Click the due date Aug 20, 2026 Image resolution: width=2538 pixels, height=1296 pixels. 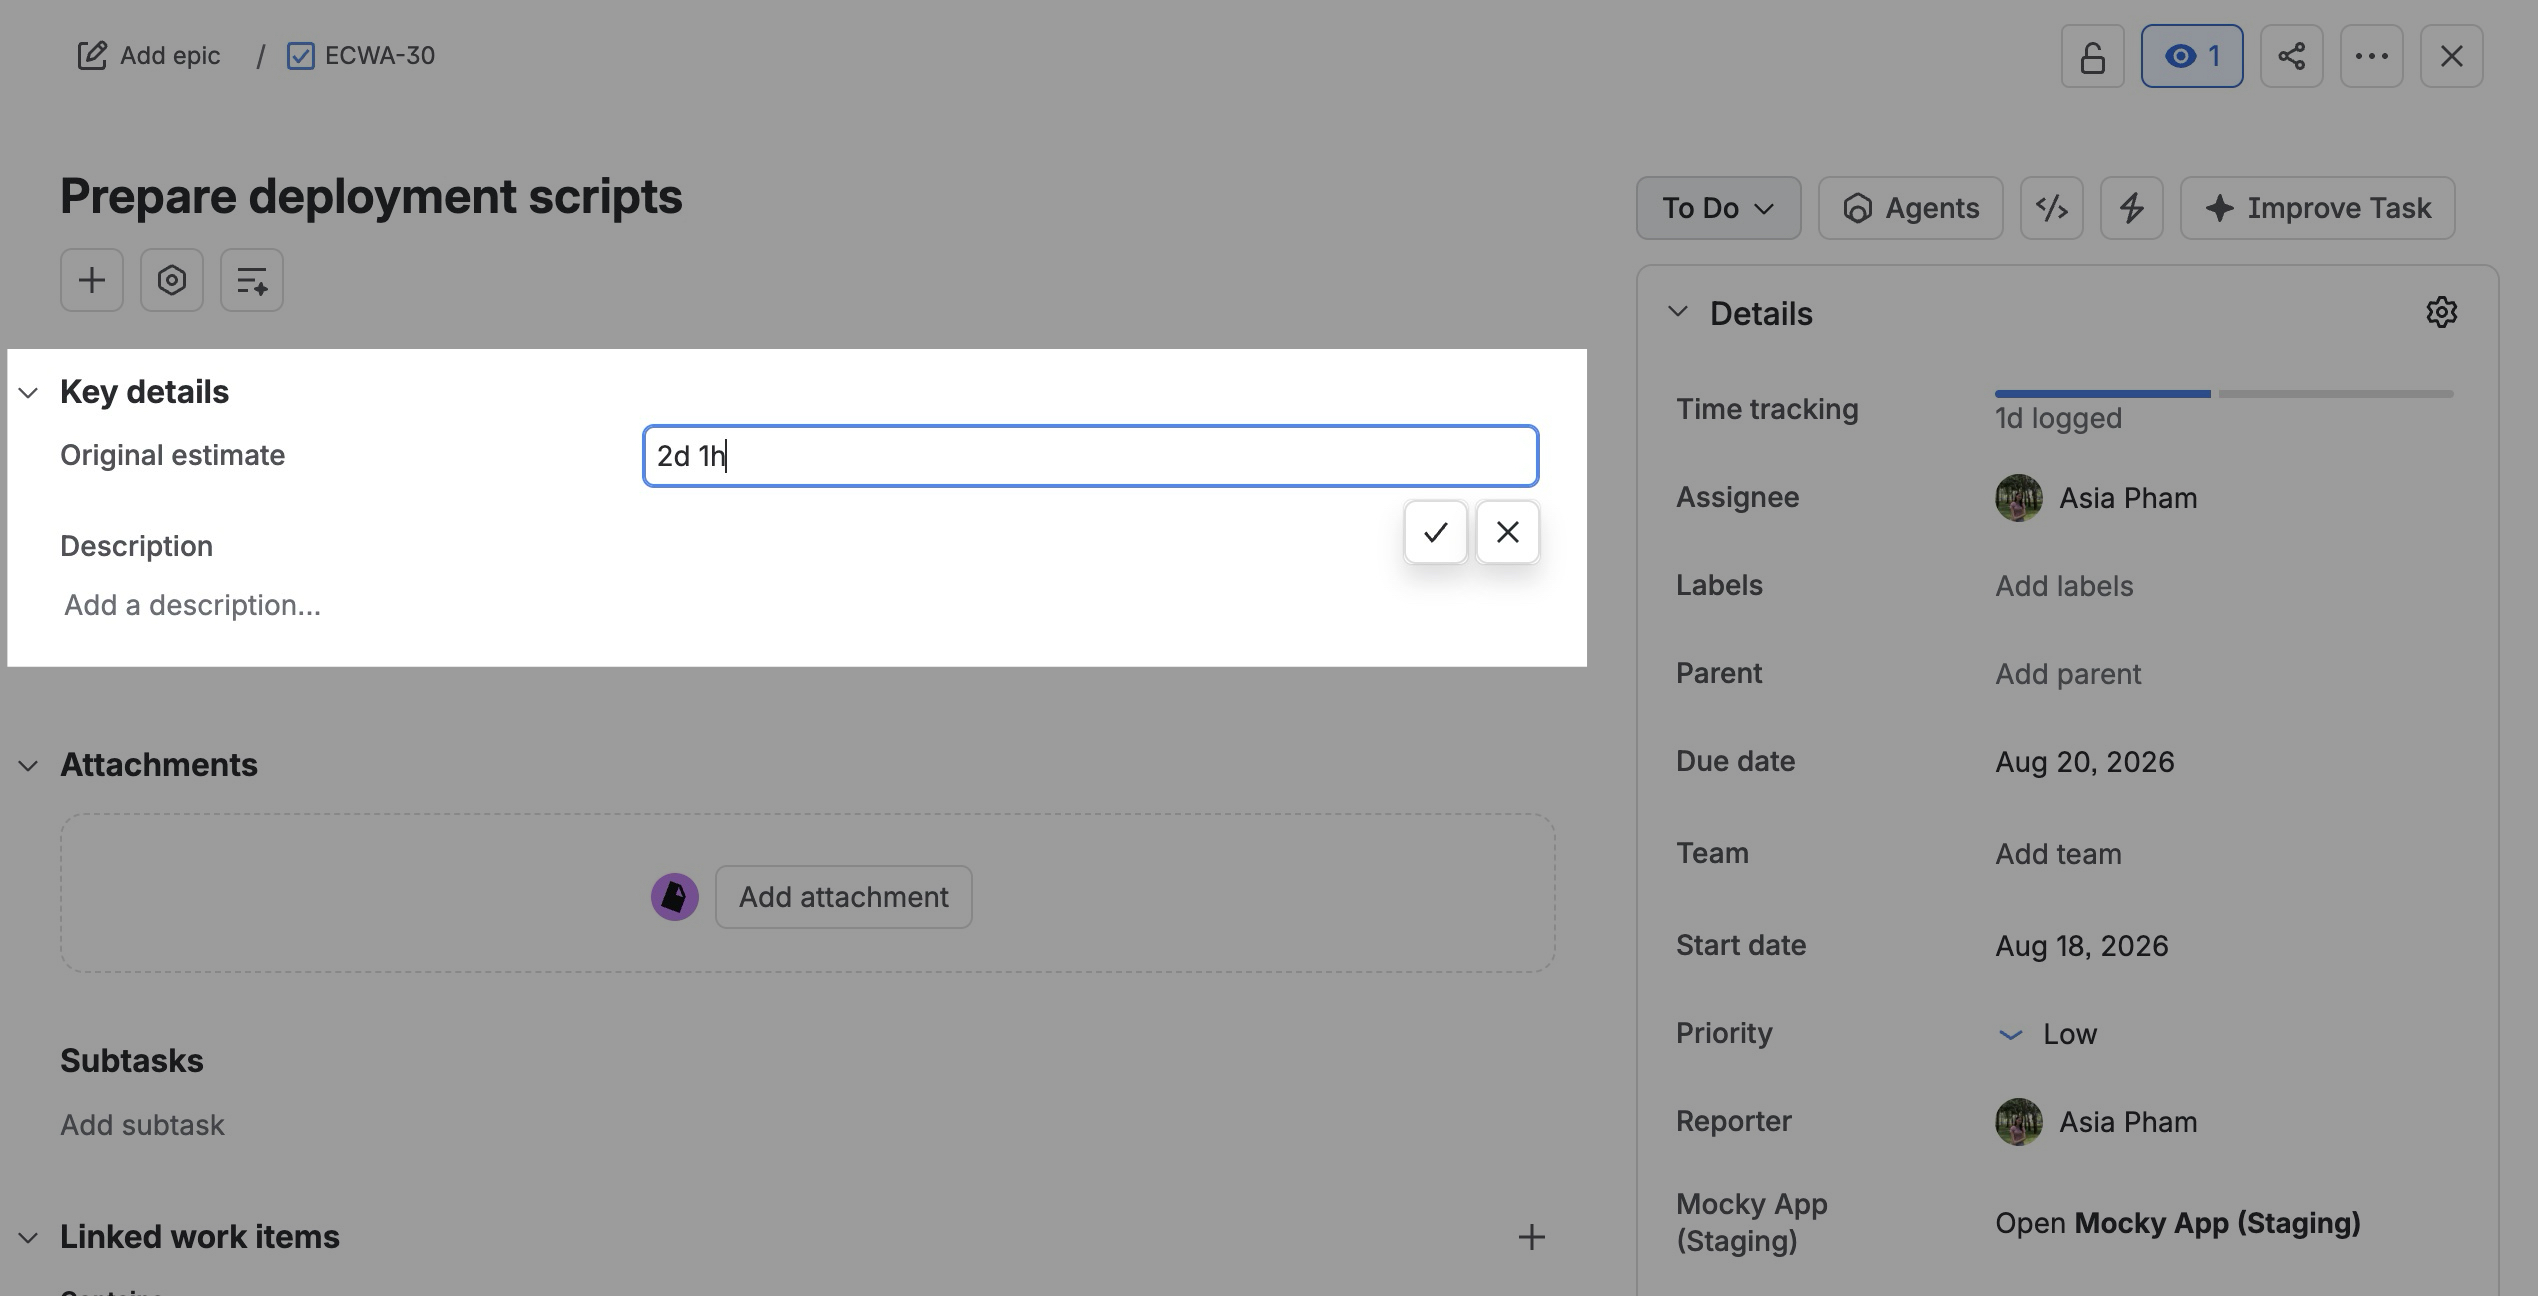tap(2084, 762)
